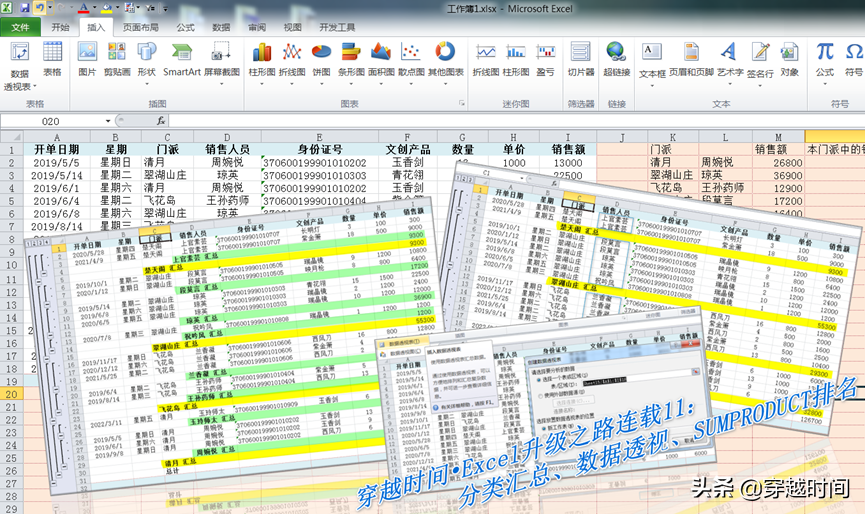Insert a 柱形图 column chart in 图表 group
This screenshot has width=865, height=514.
(261, 63)
